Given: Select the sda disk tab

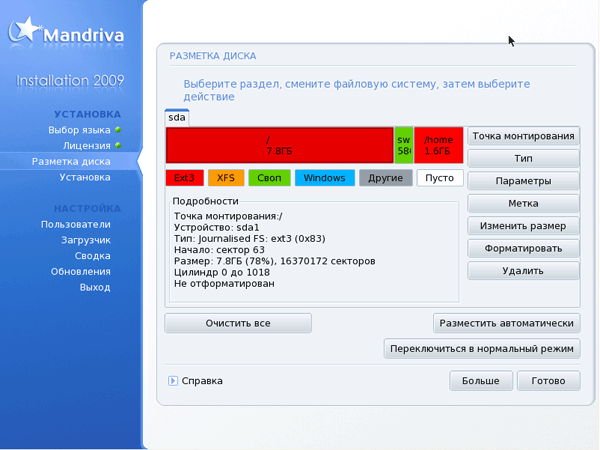Looking at the screenshot, I should [177, 117].
